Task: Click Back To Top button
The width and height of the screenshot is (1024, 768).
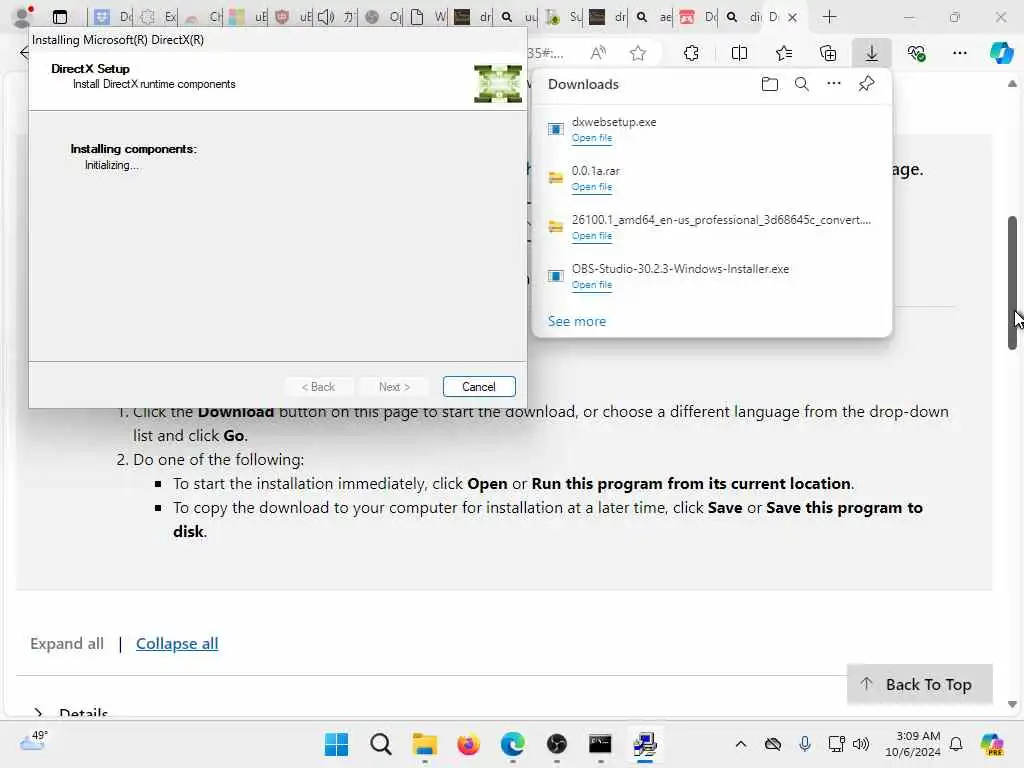Action: point(920,684)
